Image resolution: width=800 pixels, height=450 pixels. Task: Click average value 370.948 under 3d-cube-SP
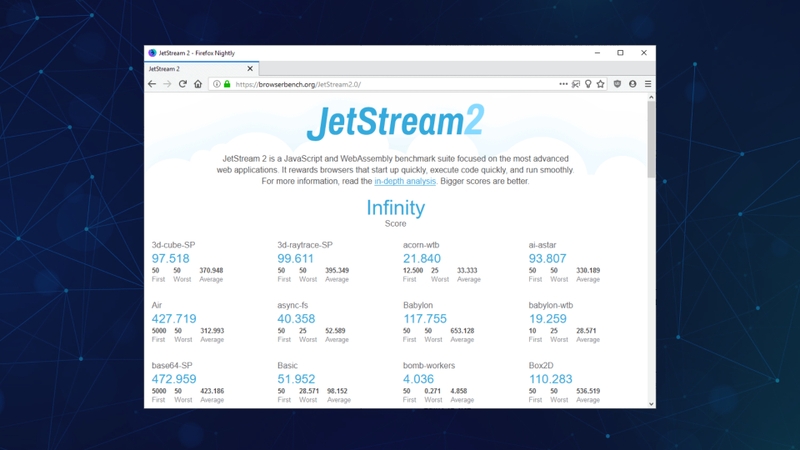click(x=211, y=270)
